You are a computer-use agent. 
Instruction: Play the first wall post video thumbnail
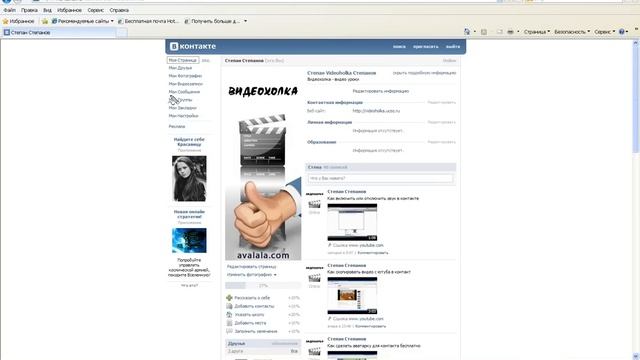(x=352, y=222)
